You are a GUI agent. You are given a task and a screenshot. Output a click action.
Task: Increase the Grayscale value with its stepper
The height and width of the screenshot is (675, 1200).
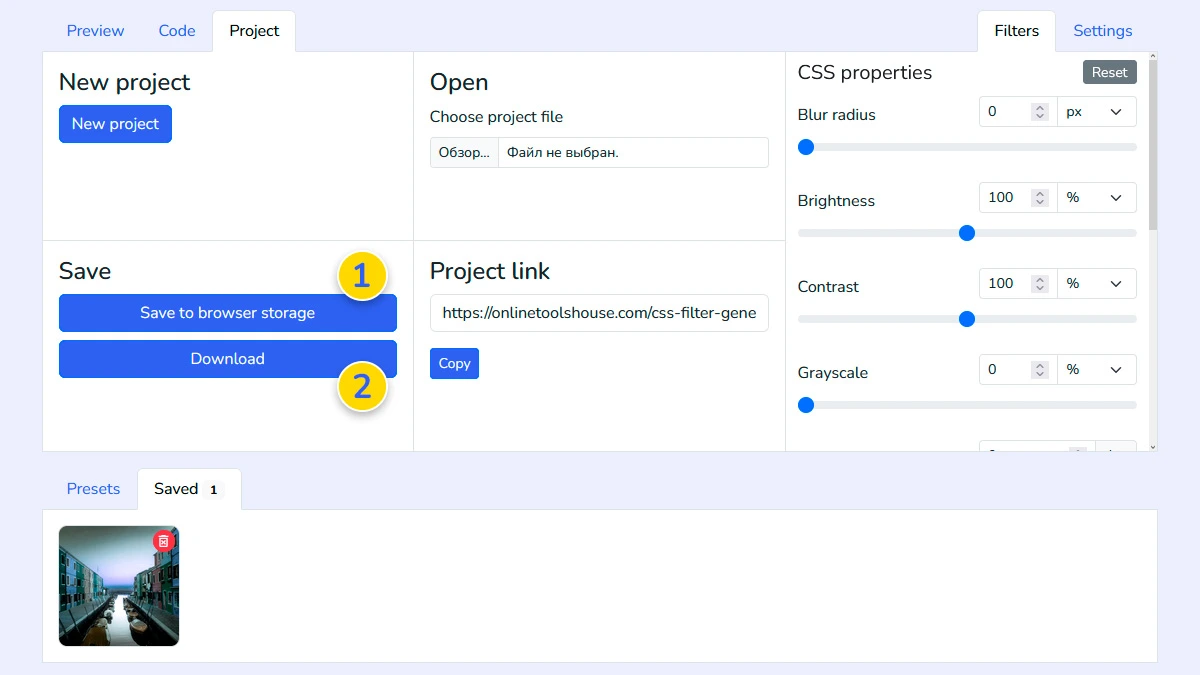tap(1040, 364)
